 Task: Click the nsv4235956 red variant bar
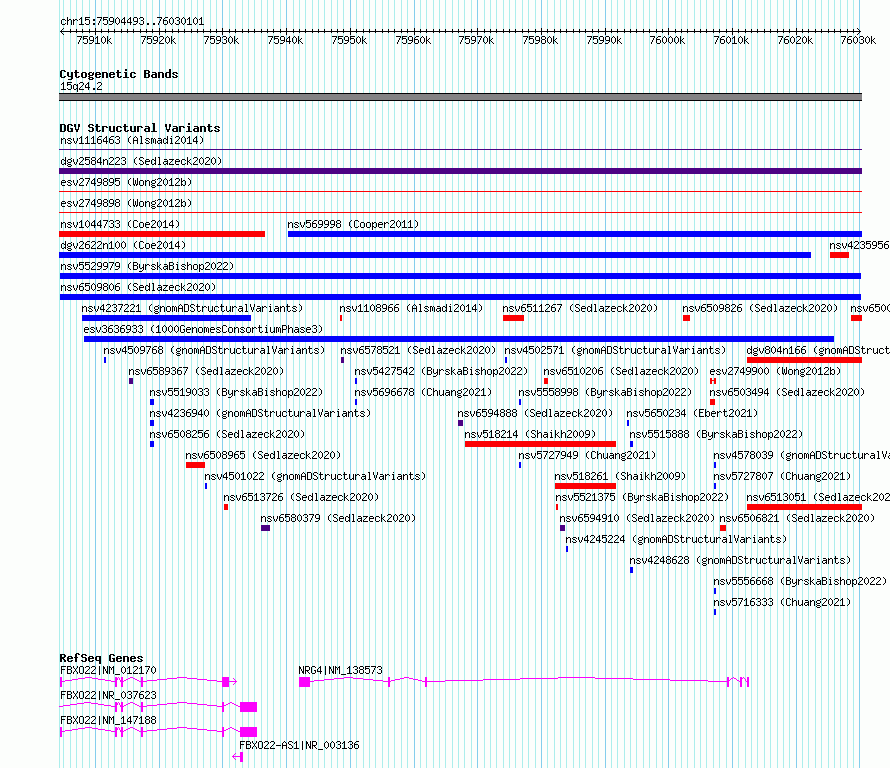coord(839,255)
